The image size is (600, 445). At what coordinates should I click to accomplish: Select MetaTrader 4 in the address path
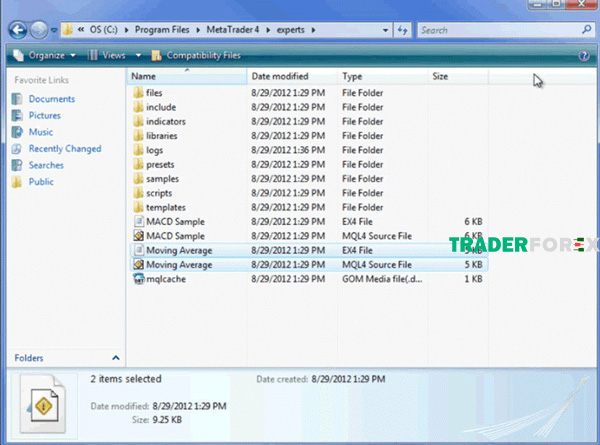[233, 30]
